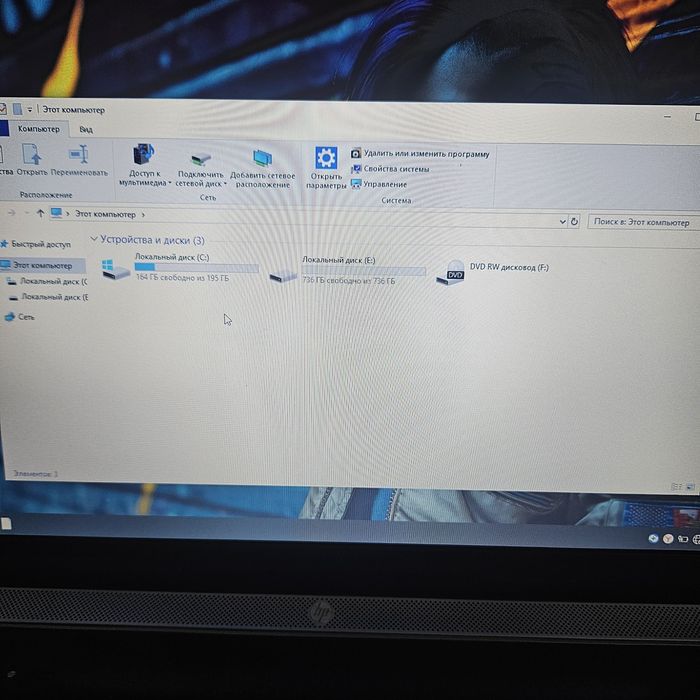Viewport: 700px width, 700px height.
Task: Collapse Устройства и диски group
Action: pyautogui.click(x=94, y=239)
